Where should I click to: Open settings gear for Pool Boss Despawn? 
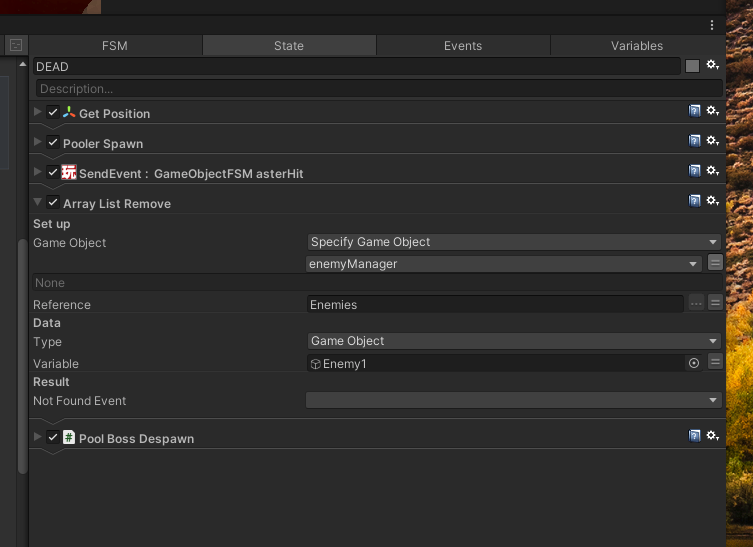713,436
